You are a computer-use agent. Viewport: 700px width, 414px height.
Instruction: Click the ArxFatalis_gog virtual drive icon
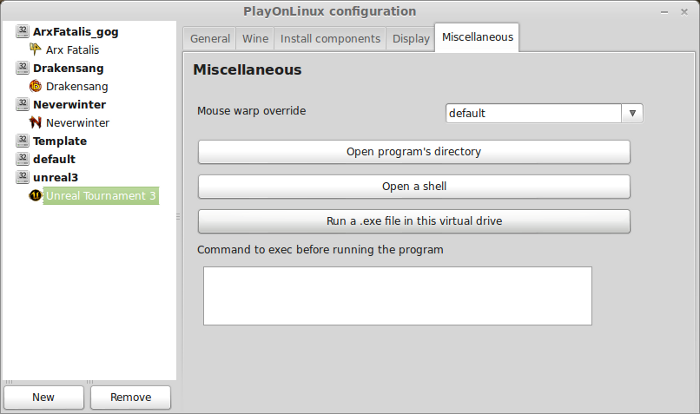22,31
